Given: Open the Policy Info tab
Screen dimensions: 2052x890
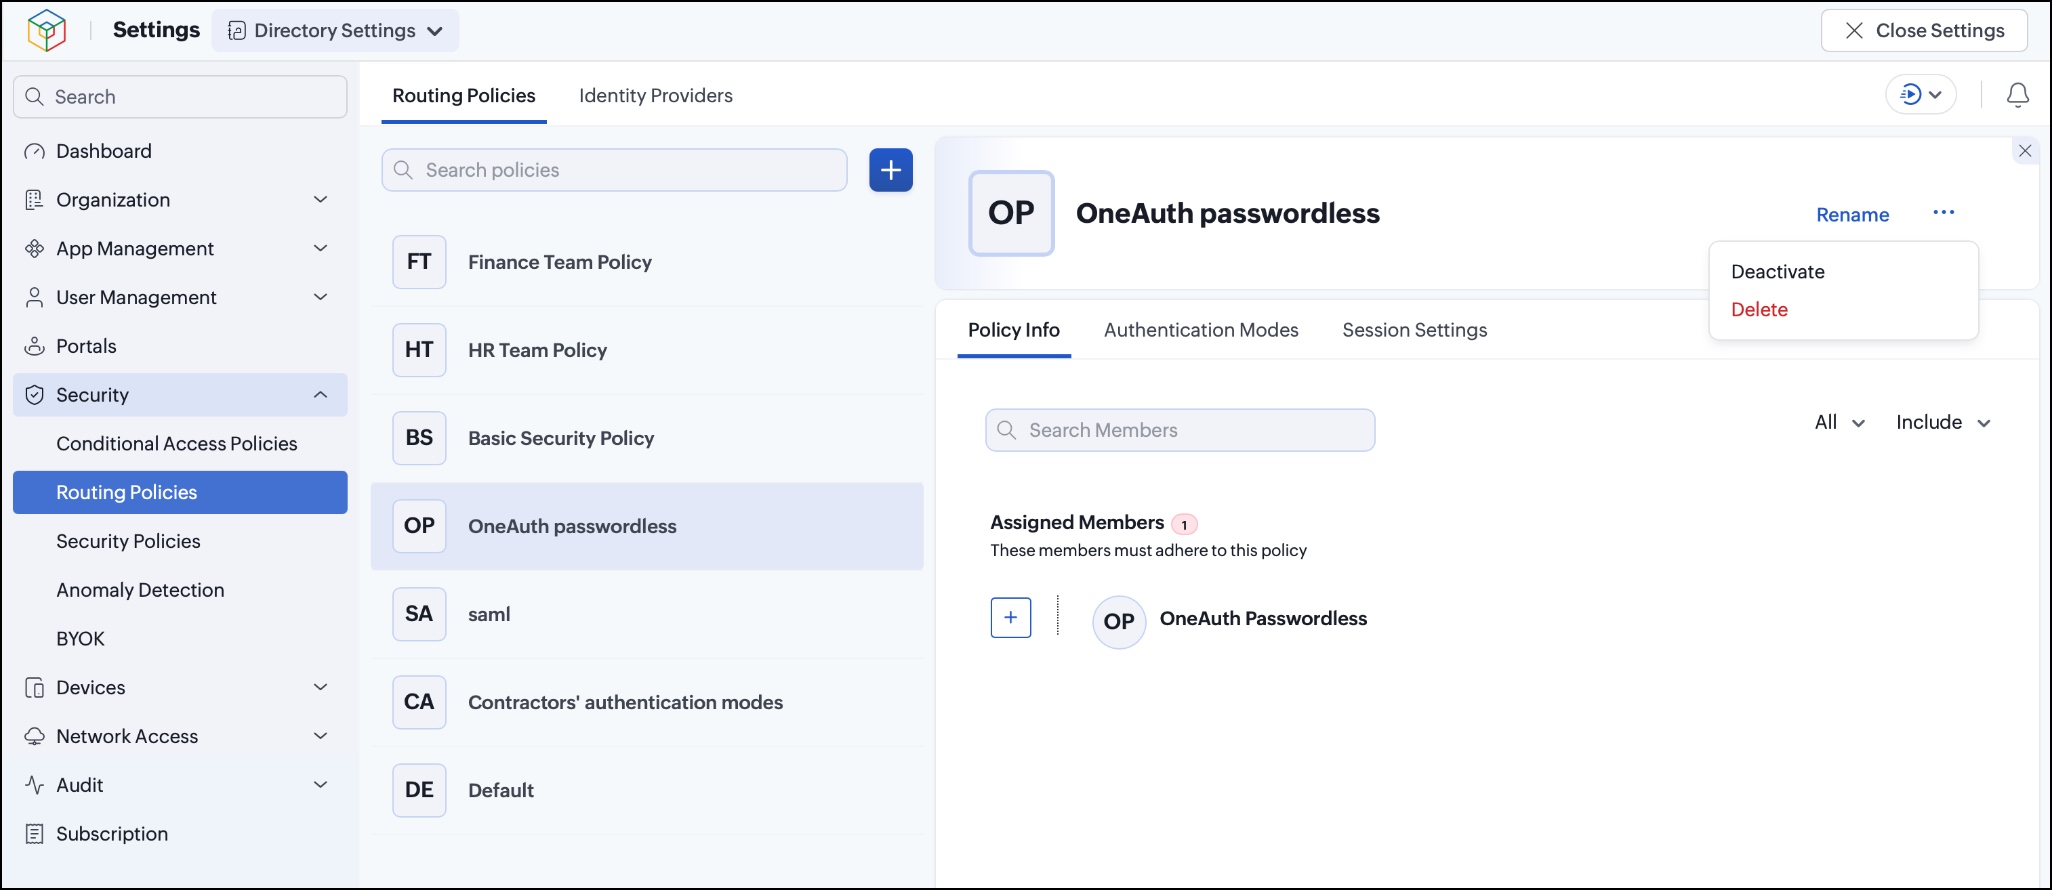Looking at the screenshot, I should [x=1014, y=330].
